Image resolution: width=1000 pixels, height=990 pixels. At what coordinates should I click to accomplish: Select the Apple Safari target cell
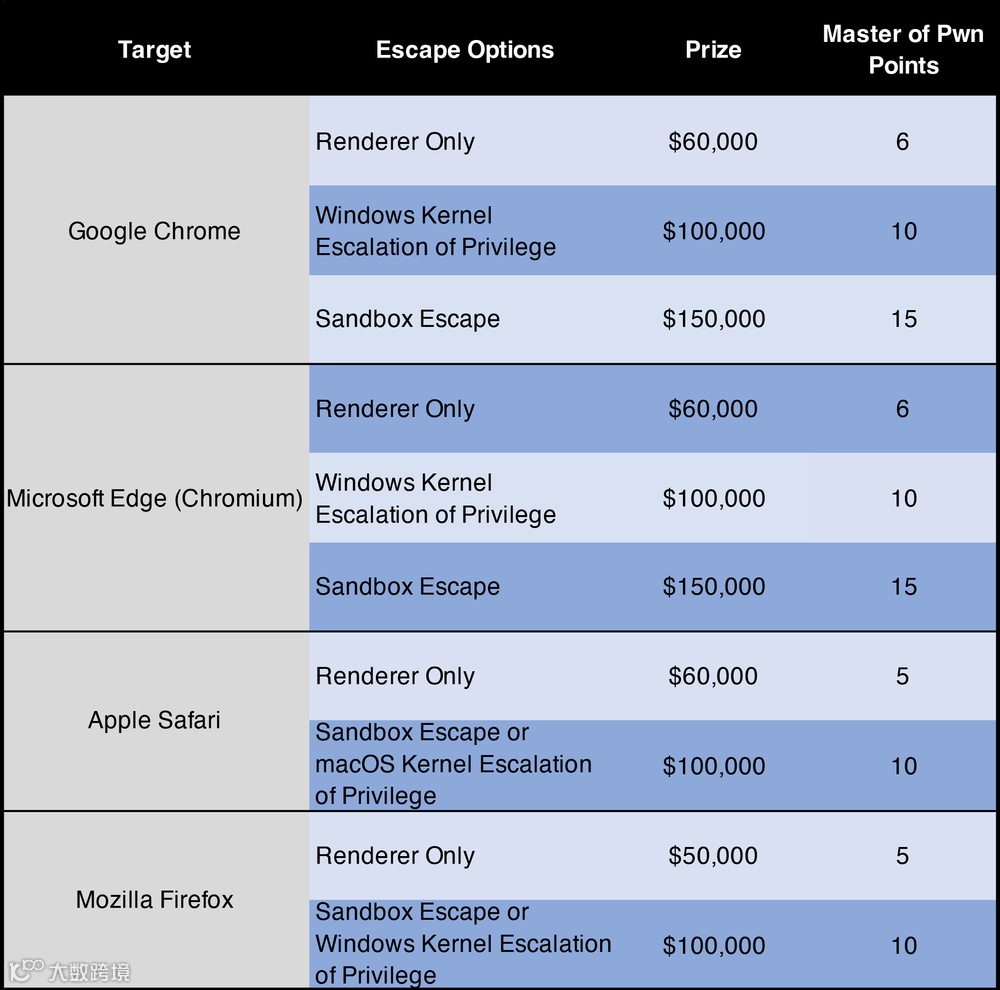(x=154, y=720)
